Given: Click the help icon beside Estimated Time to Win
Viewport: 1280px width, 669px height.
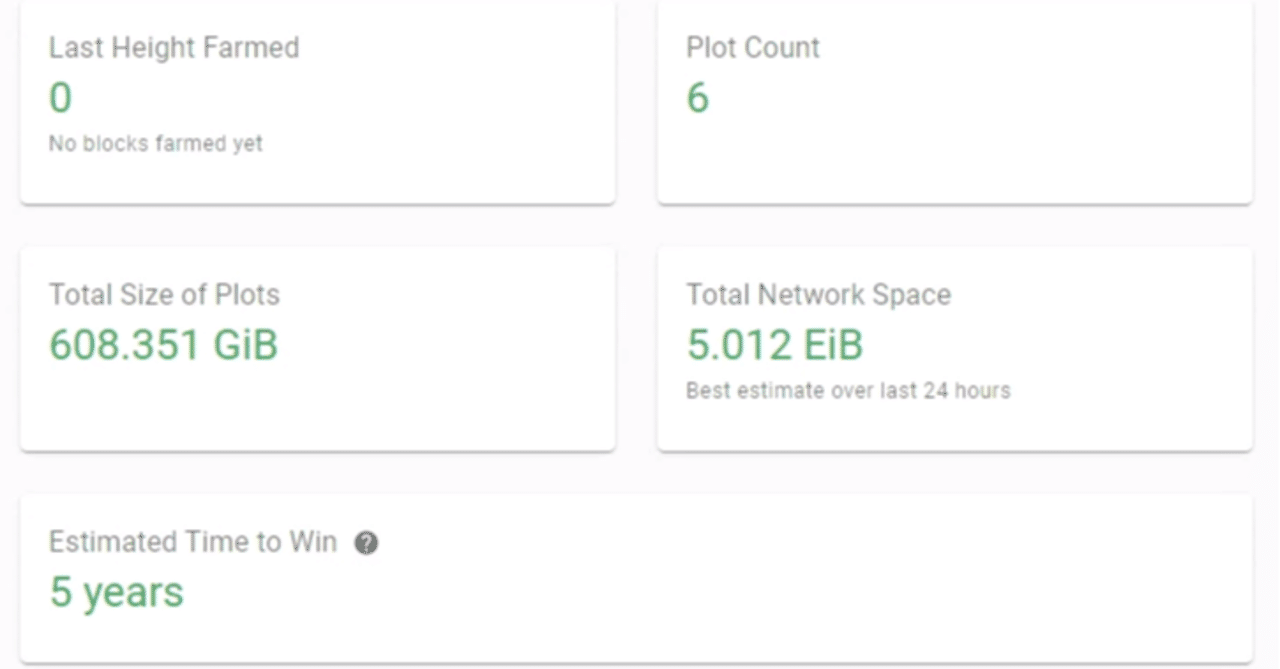Looking at the screenshot, I should (367, 543).
